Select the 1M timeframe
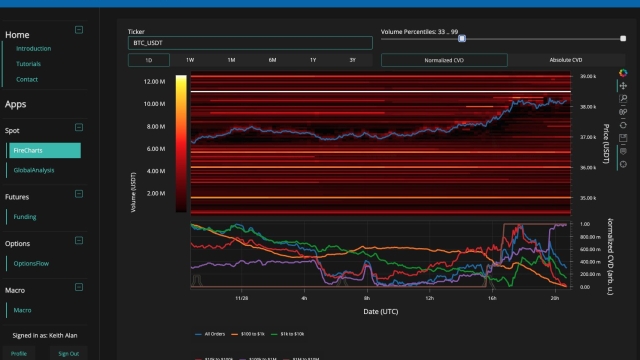Viewport: 640px width, 360px height. pos(231,60)
